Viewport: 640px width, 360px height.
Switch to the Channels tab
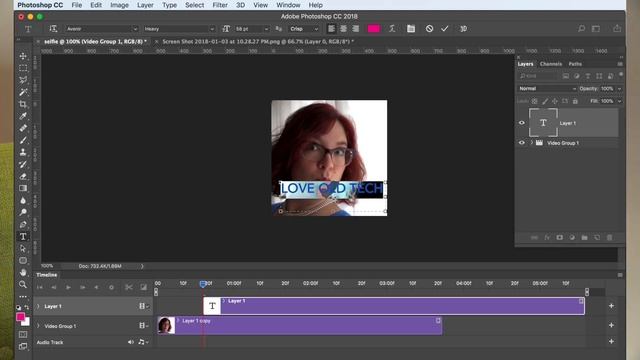[x=551, y=64]
